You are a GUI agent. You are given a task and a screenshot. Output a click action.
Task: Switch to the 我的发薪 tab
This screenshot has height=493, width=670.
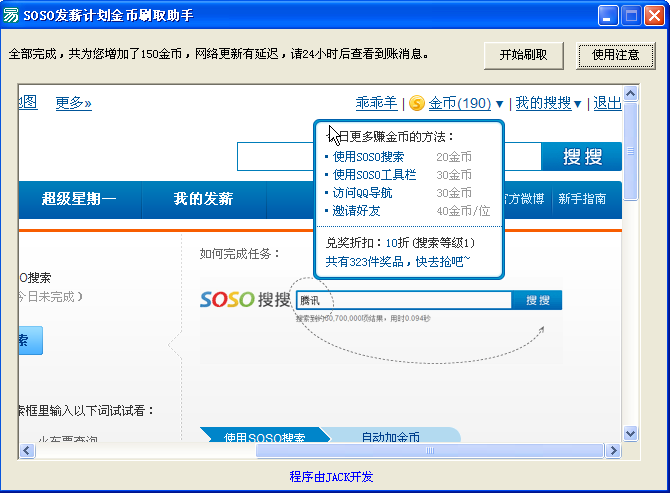coord(203,199)
